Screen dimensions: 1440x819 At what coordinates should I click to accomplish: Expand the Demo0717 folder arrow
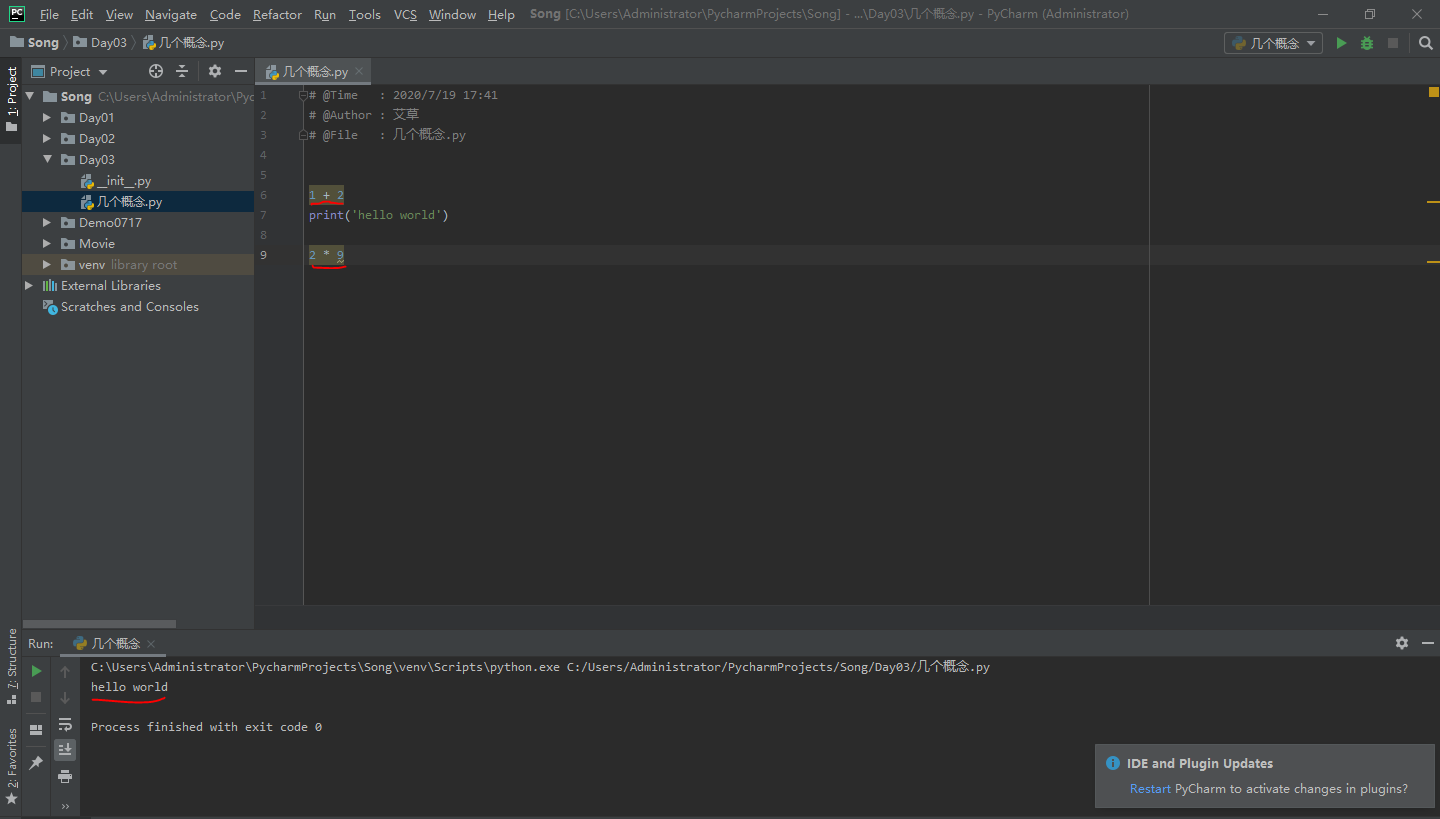tap(47, 222)
